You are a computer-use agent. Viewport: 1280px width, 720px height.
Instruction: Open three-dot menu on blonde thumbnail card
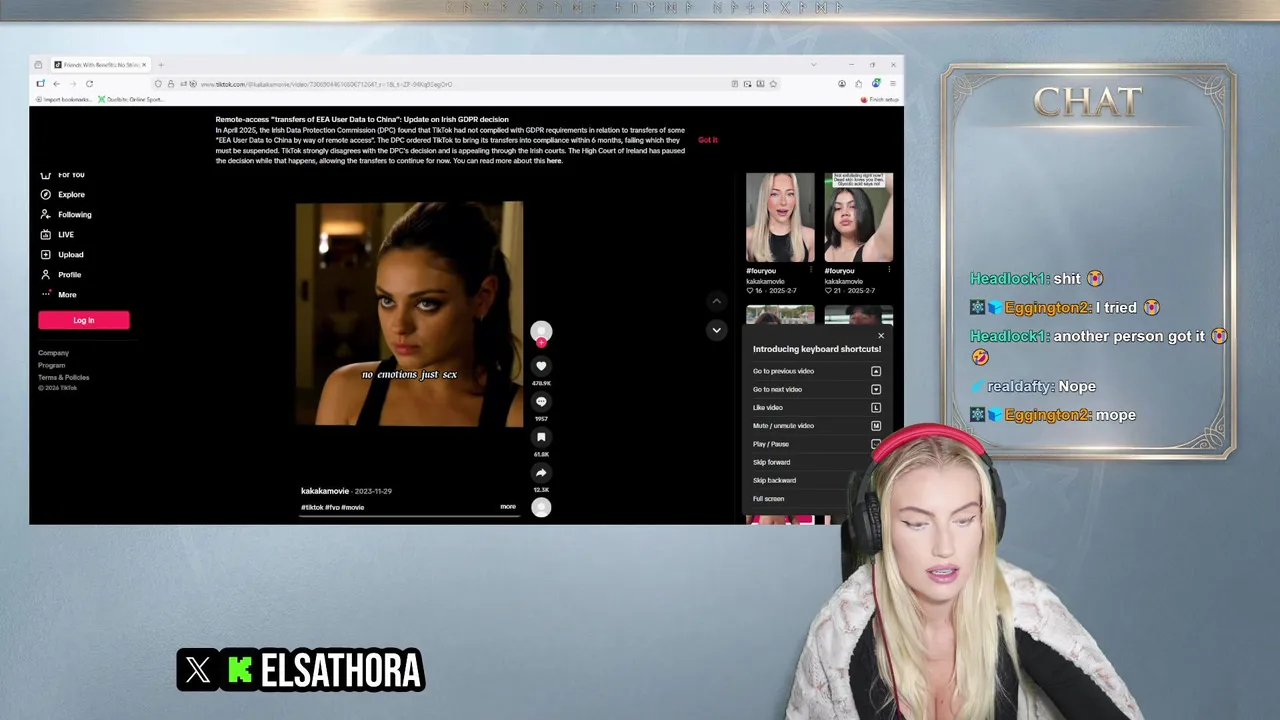811,270
